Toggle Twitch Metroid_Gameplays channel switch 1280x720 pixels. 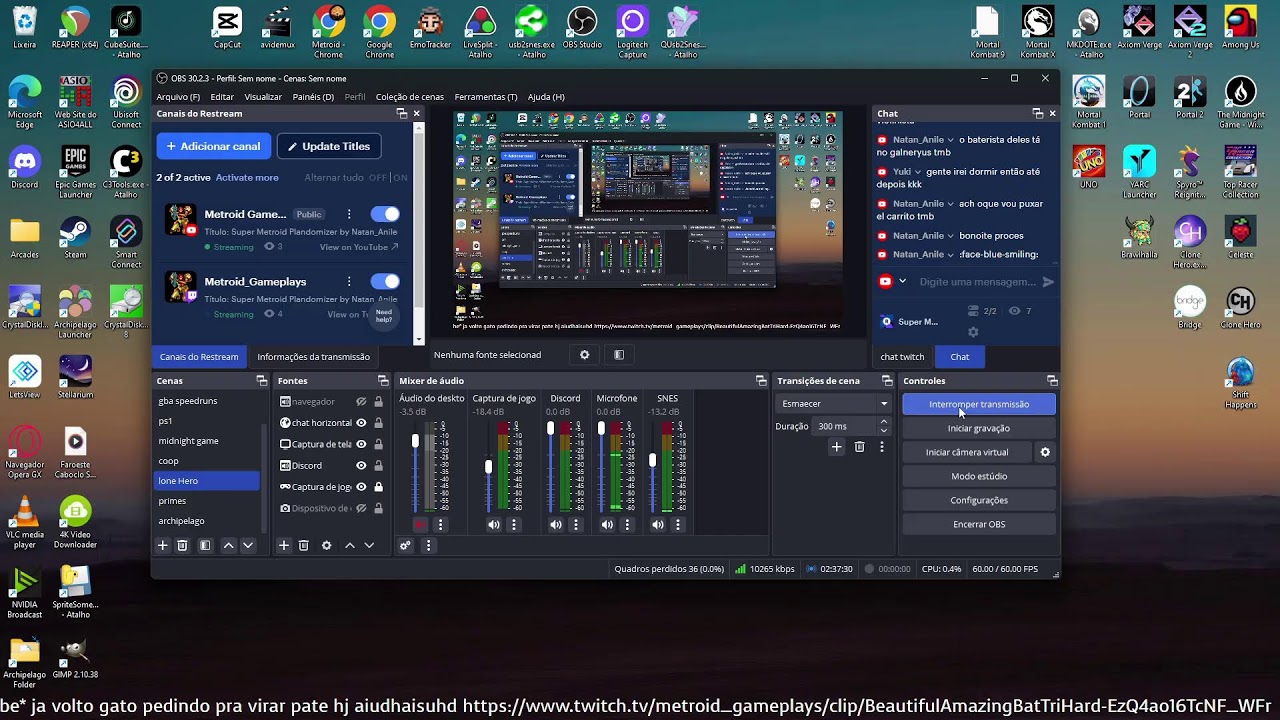tap(385, 282)
